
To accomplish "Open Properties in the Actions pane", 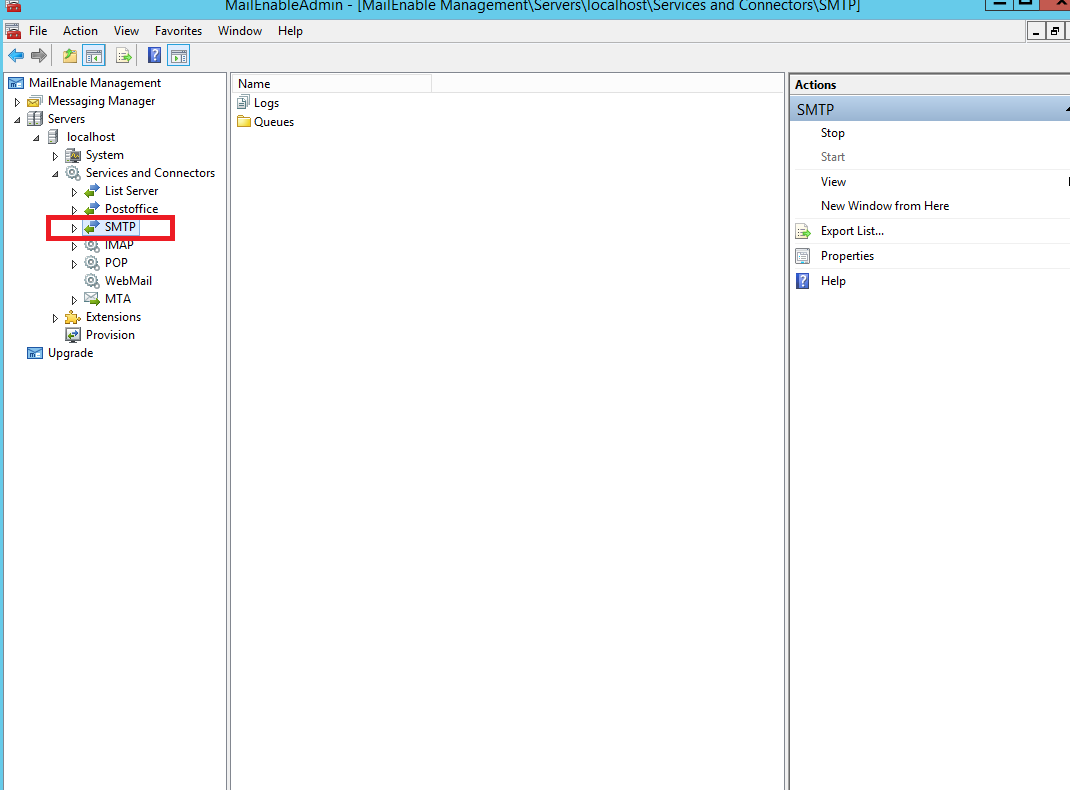I will [x=847, y=256].
